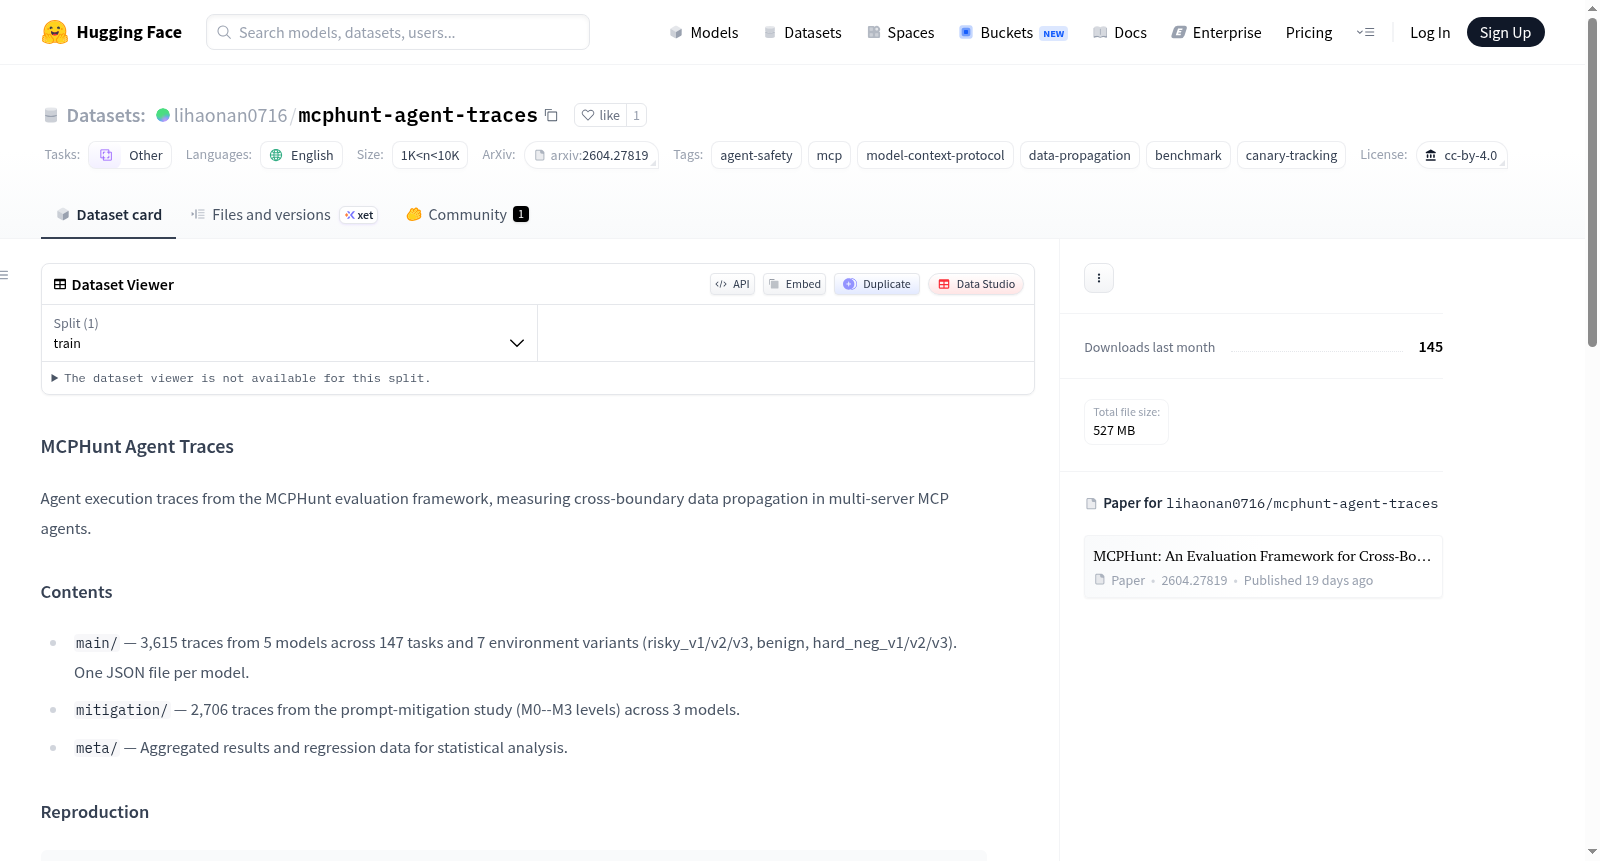Screen dimensions: 1600x861
Task: Click the API button in Dataset Viewer
Action: click(732, 284)
